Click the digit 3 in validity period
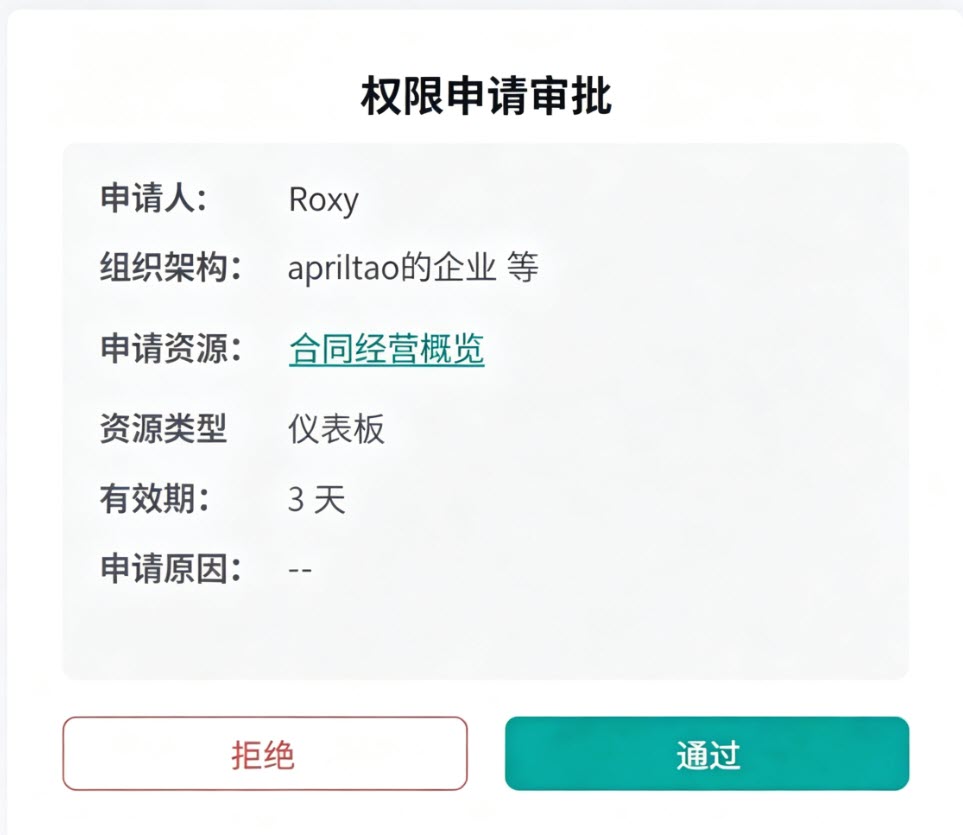The image size is (963, 835). [296, 499]
